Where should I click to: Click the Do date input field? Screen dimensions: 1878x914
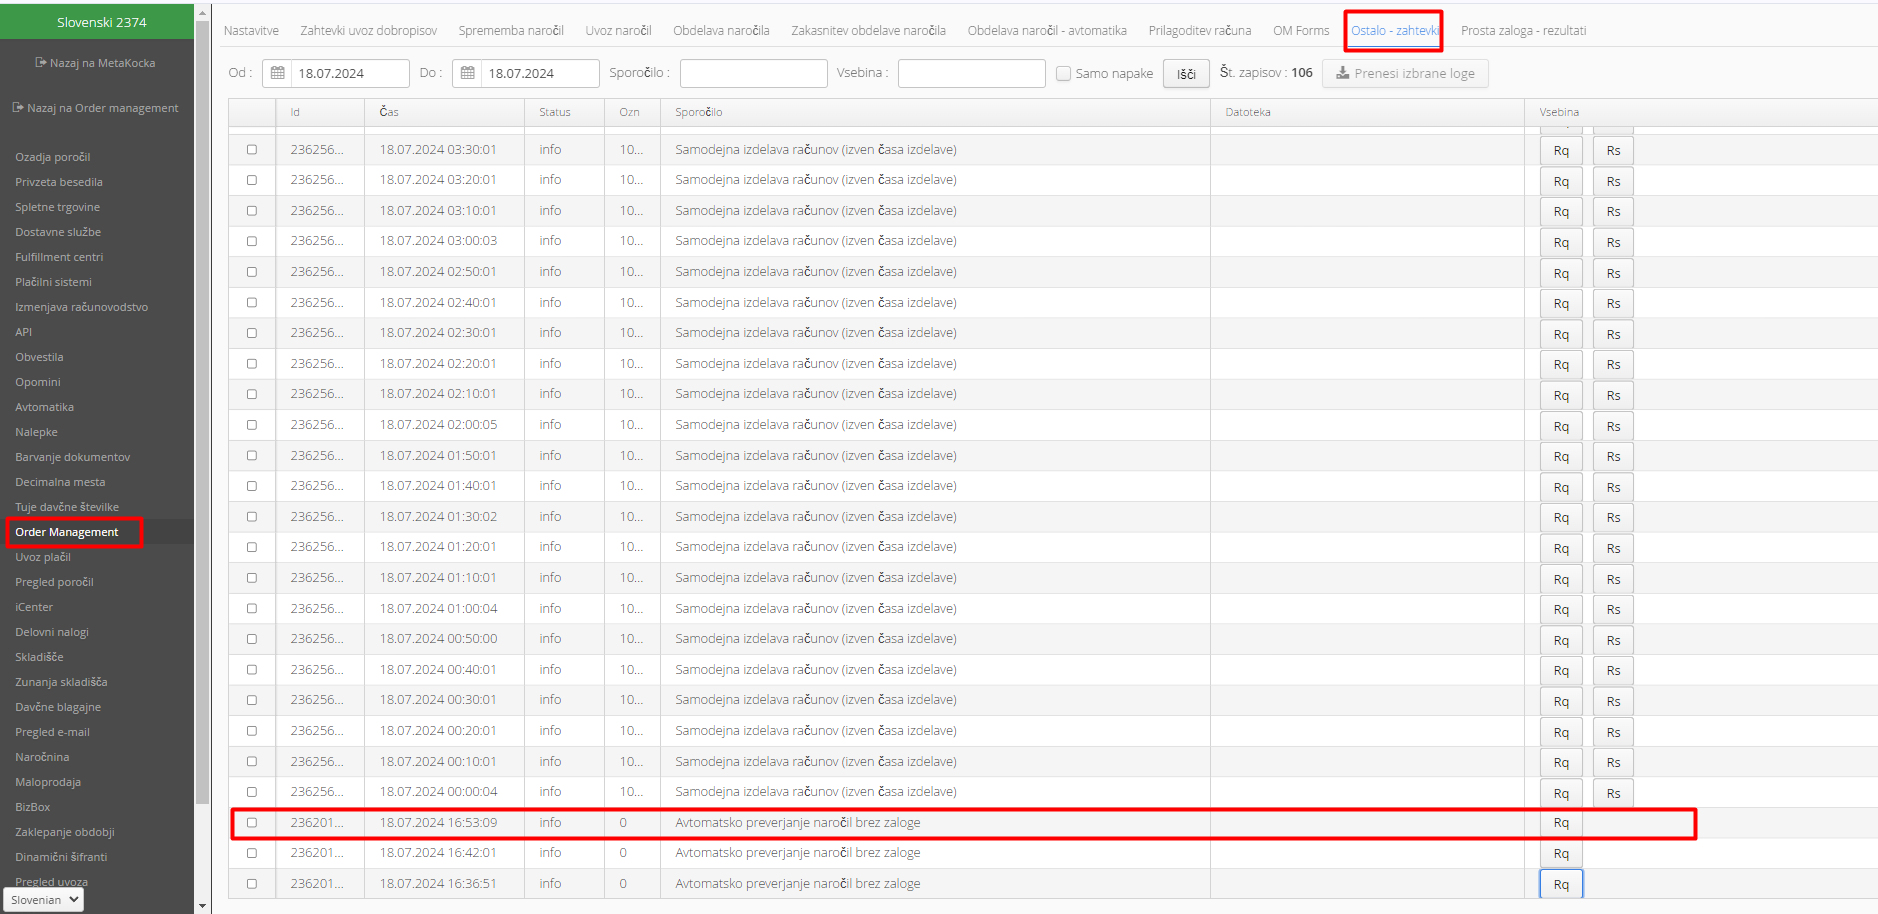(x=540, y=73)
